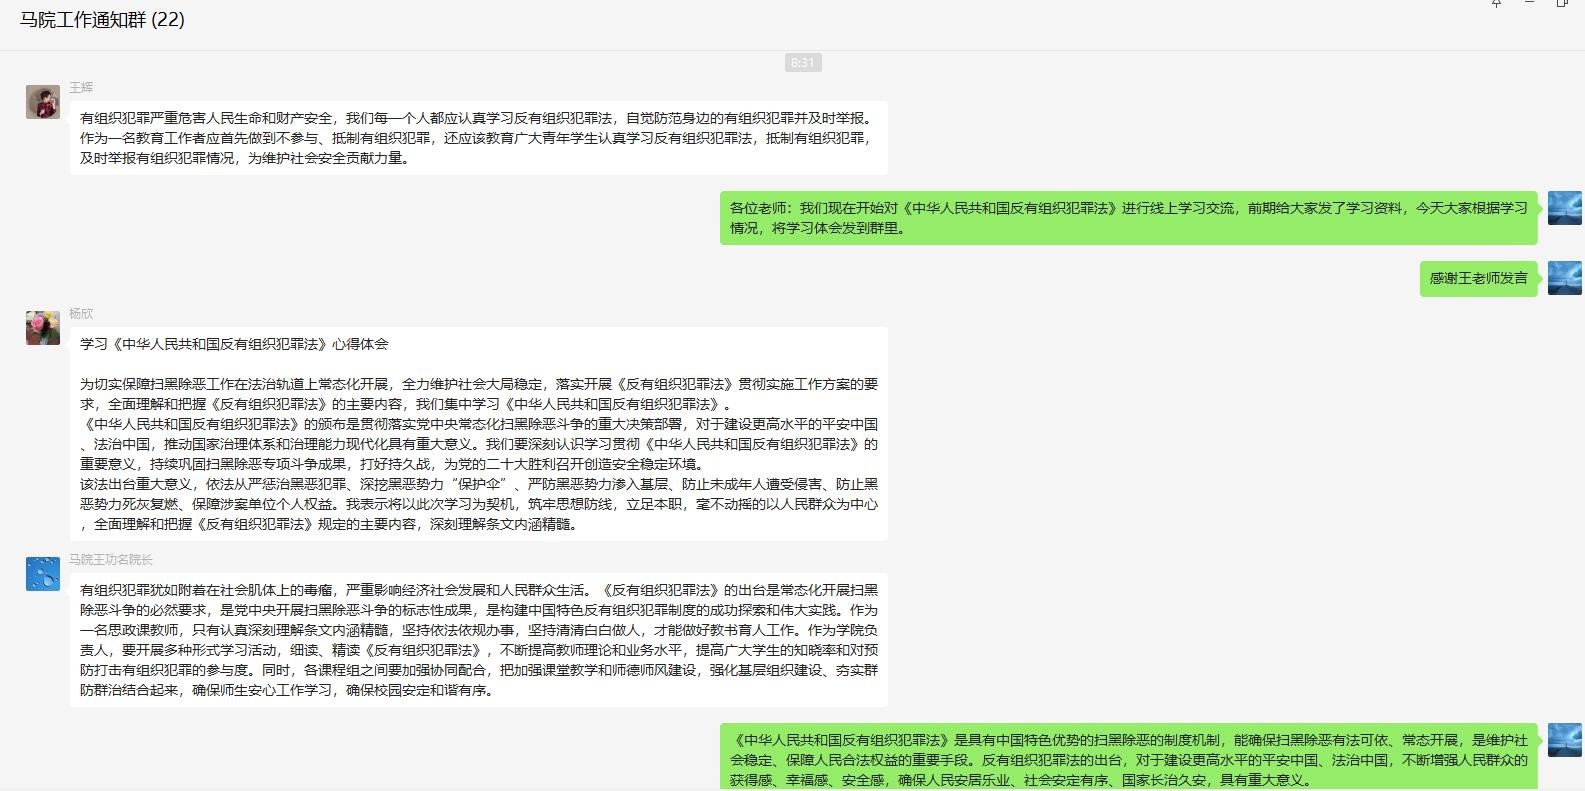This screenshot has width=1585, height=791.
Task: Restore down the chat window
Action: (x=1562, y=4)
